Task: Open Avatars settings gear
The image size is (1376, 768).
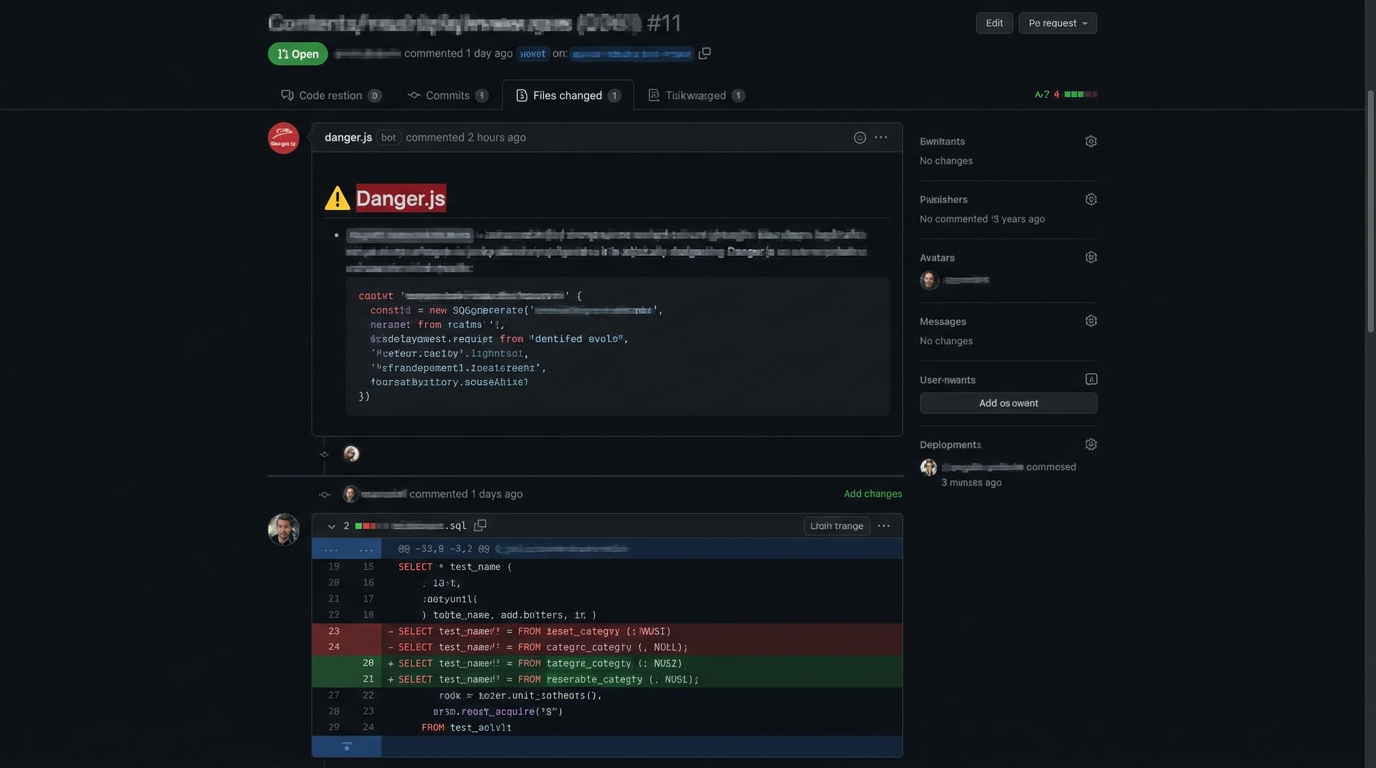Action: (1091, 257)
